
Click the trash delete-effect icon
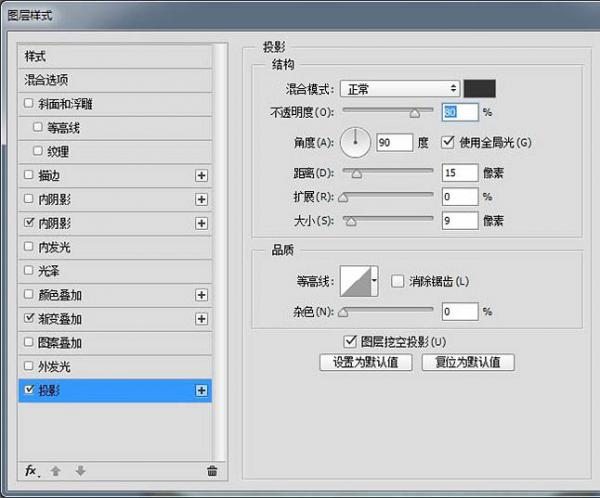[212, 471]
